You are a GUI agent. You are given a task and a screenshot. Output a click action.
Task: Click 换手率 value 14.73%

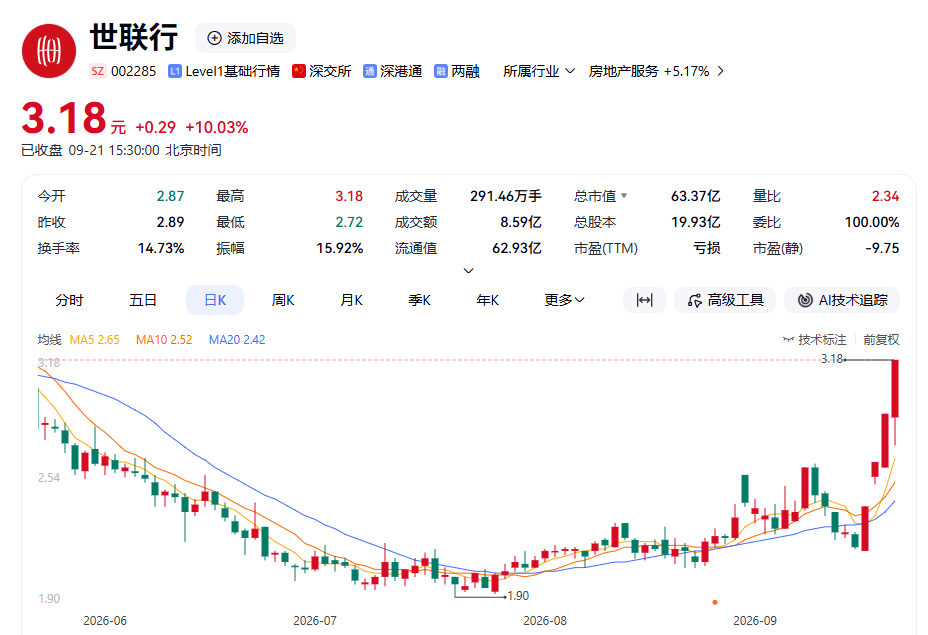(x=161, y=248)
